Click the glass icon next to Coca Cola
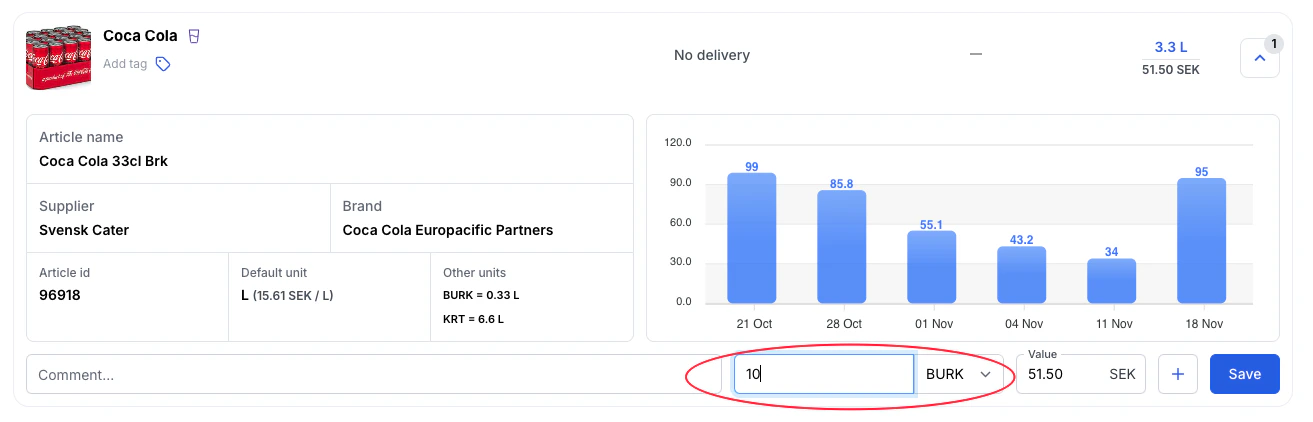 click(194, 36)
